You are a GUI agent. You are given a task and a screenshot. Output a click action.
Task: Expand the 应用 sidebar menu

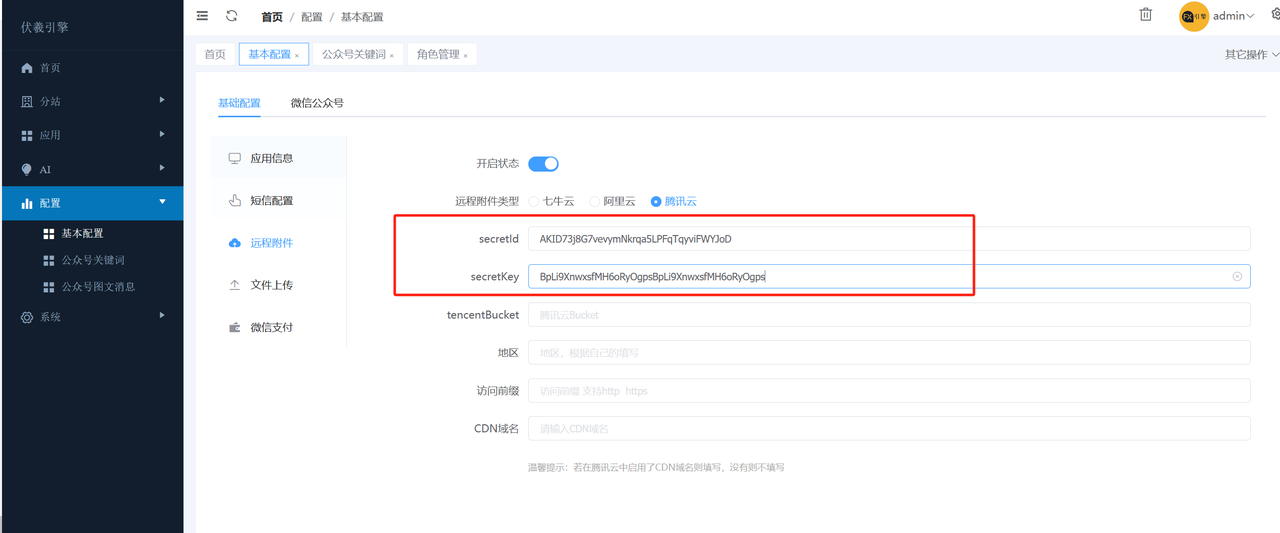coord(162,134)
